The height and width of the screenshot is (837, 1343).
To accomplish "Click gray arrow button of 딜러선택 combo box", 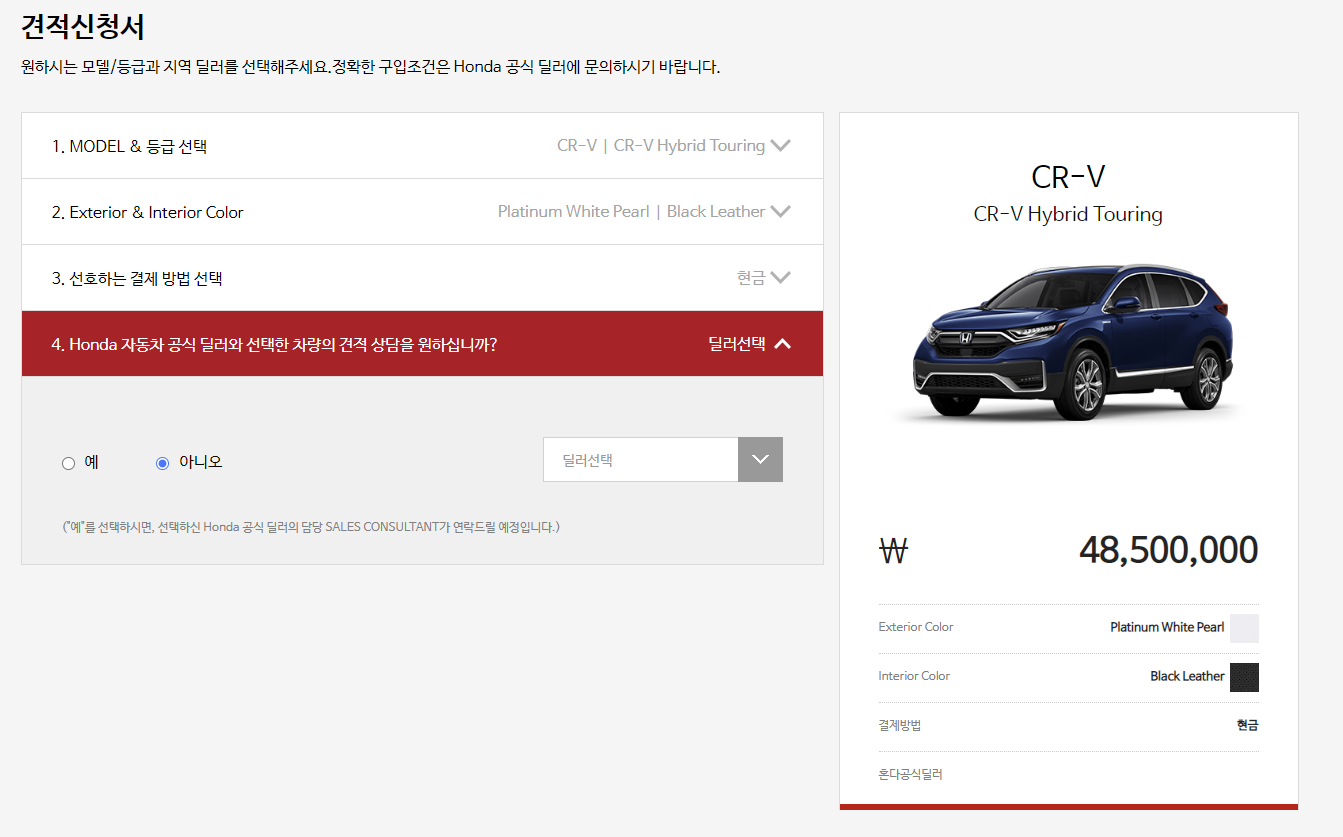I will click(760, 460).
